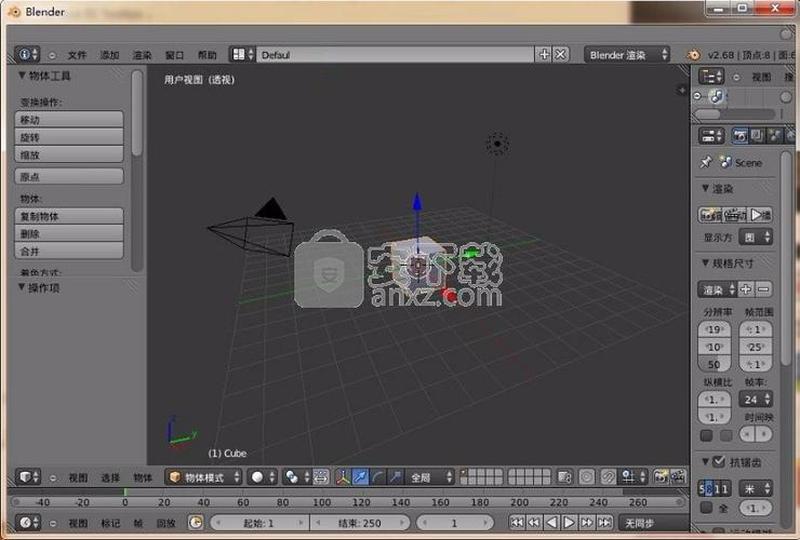Open the Outliner editor type selector
800x540 pixels.
click(711, 77)
